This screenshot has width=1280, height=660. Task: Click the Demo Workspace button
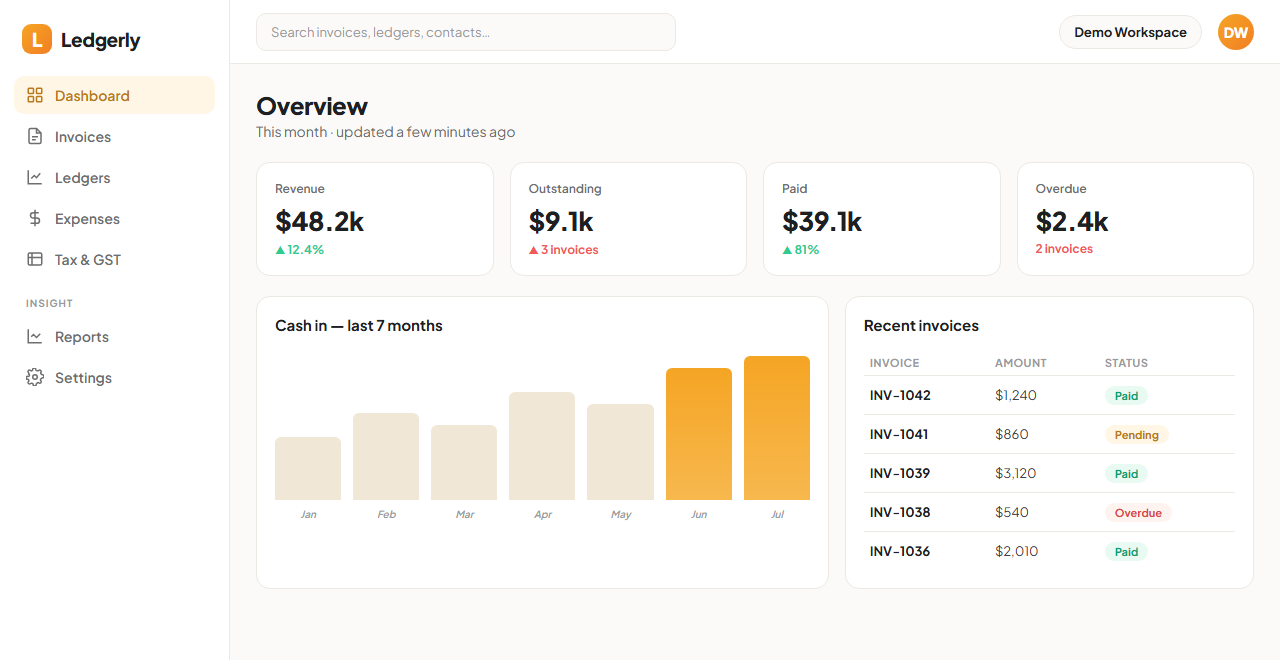[x=1130, y=32]
